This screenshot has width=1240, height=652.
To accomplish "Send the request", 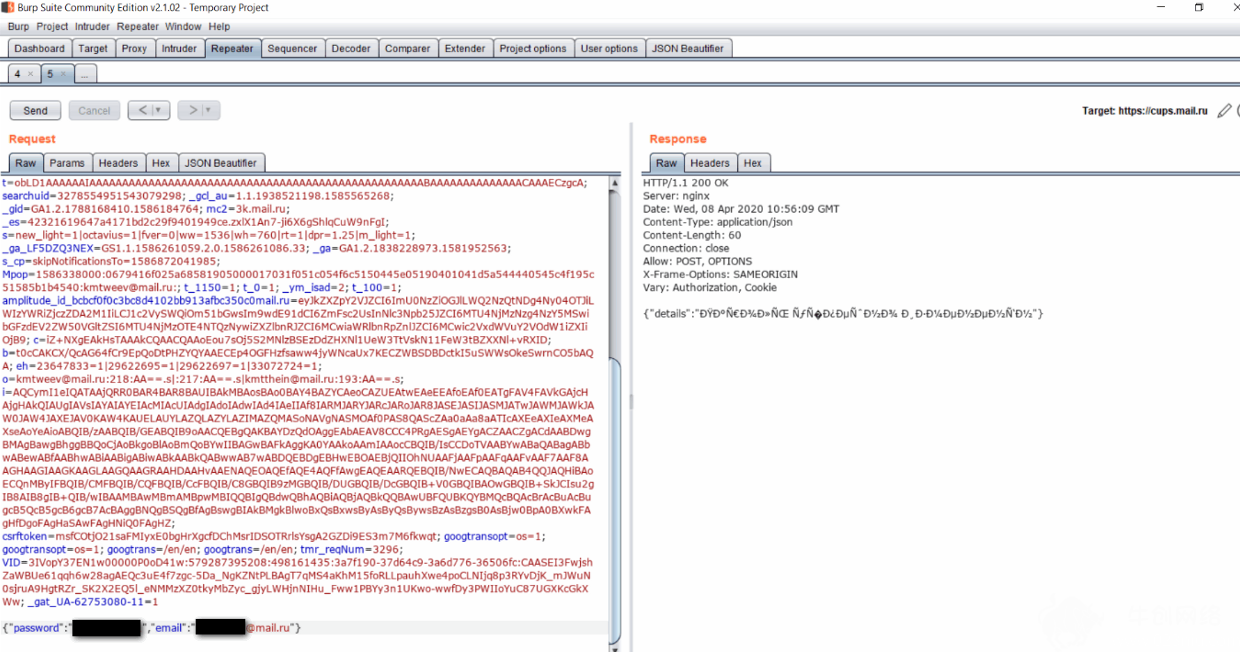I will [x=35, y=111].
